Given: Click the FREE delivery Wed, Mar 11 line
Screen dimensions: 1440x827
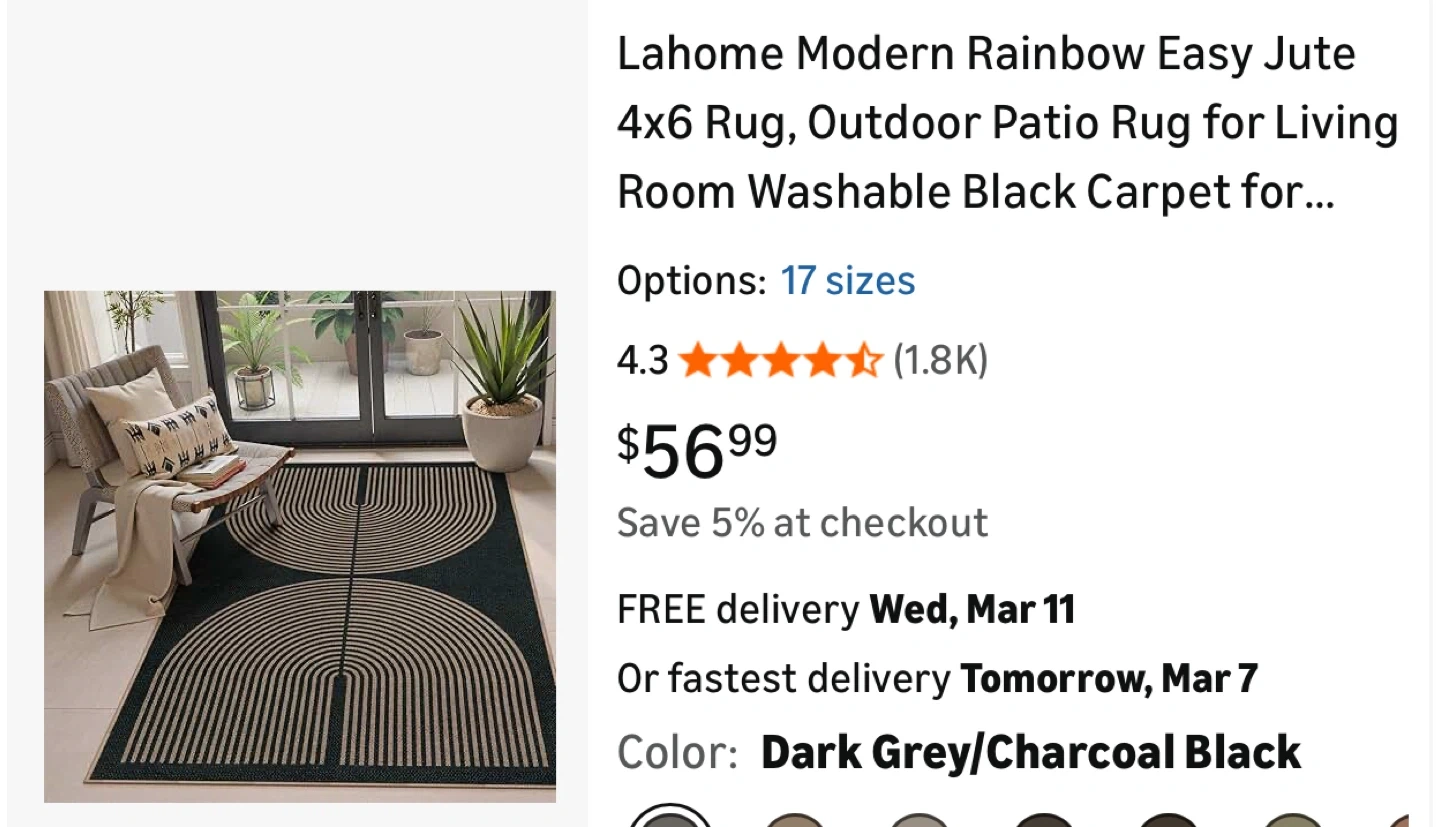Looking at the screenshot, I should click(845, 609).
